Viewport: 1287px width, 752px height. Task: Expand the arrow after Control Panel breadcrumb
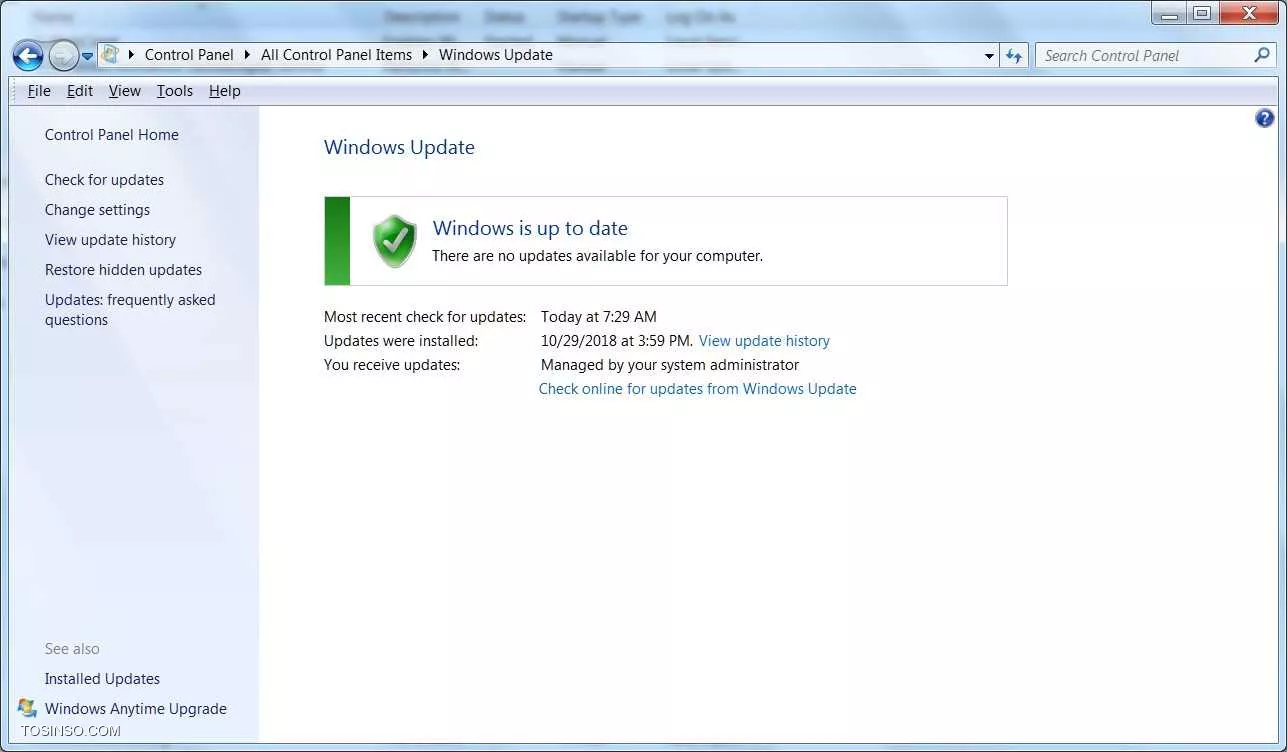tap(247, 55)
